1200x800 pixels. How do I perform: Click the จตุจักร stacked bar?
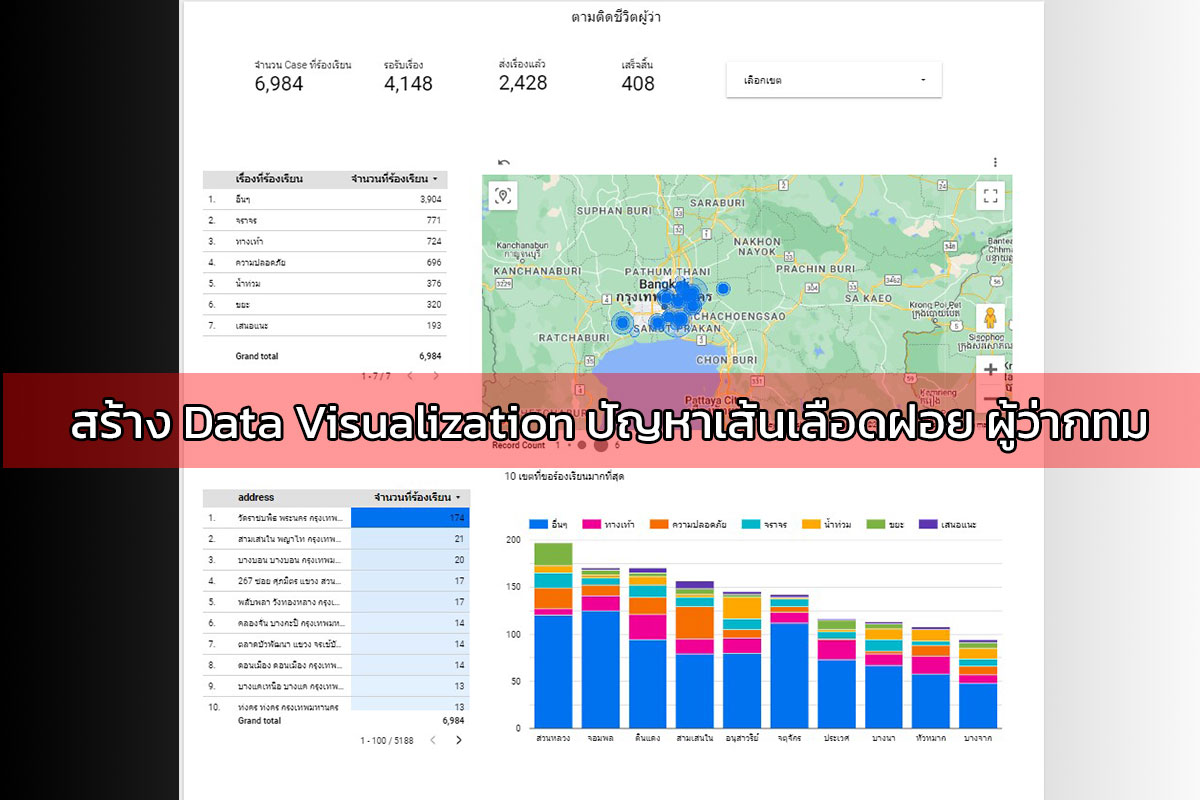pyautogui.click(x=790, y=661)
